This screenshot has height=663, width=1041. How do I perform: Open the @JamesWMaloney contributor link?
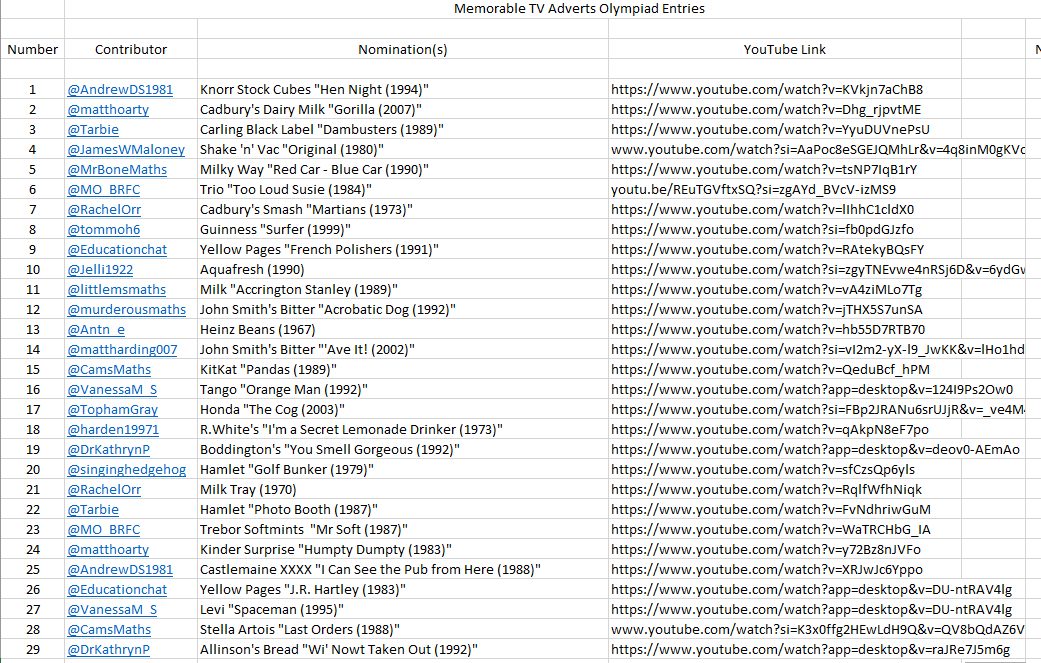point(126,149)
